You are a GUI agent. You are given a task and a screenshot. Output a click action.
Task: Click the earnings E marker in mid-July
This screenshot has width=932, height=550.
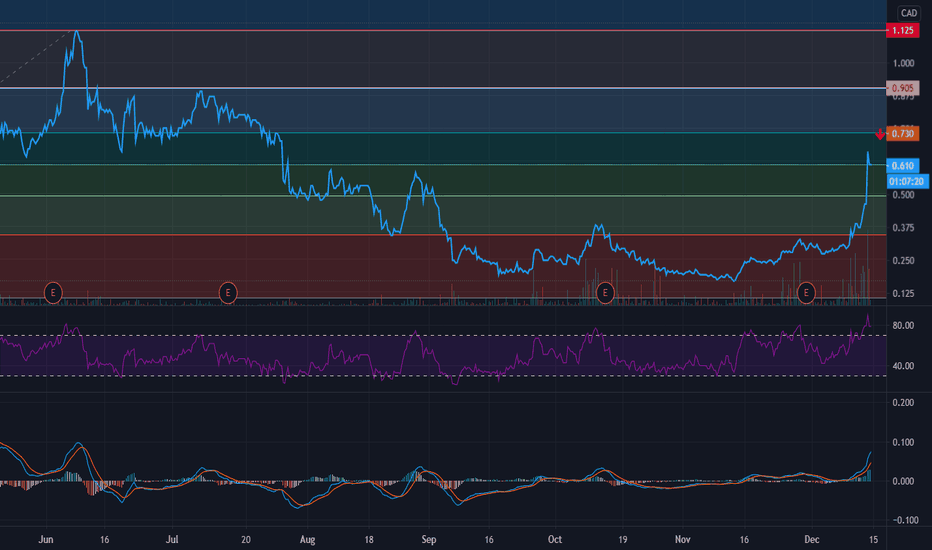pyautogui.click(x=228, y=293)
